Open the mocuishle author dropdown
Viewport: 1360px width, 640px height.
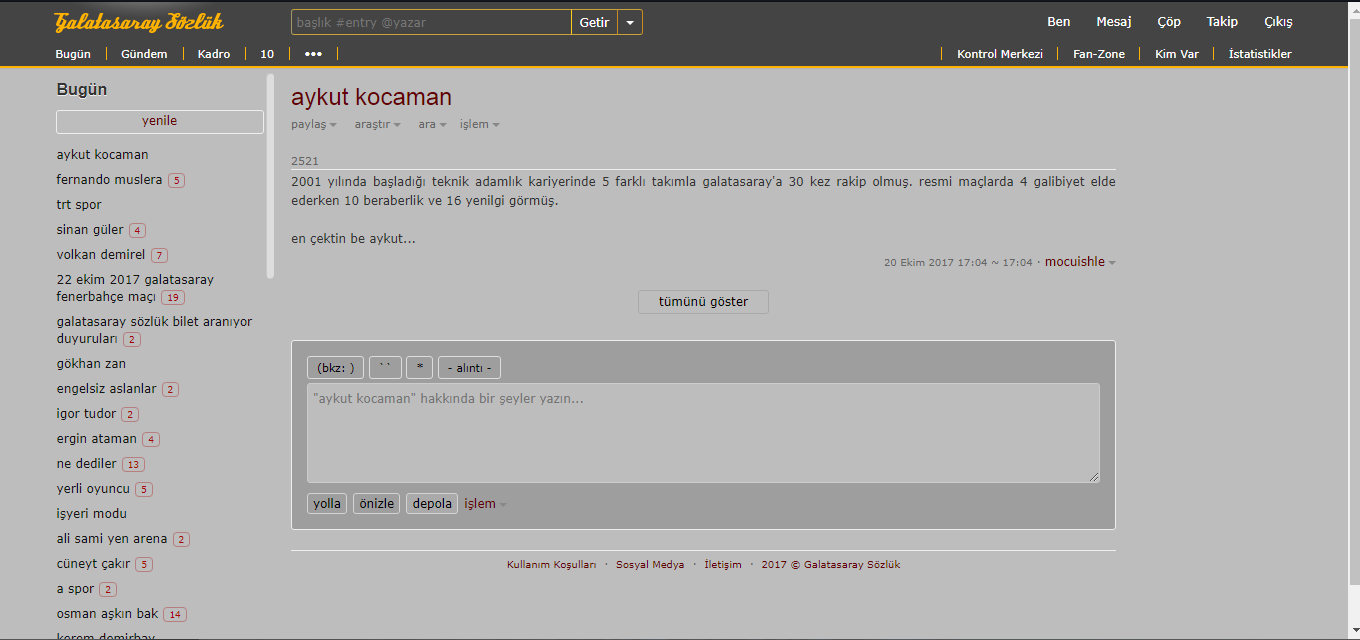click(1080, 262)
